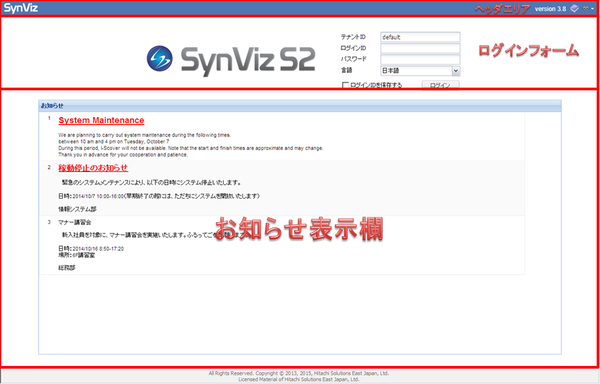Click the ログイン button
This screenshot has width=600, height=384.
click(x=440, y=85)
